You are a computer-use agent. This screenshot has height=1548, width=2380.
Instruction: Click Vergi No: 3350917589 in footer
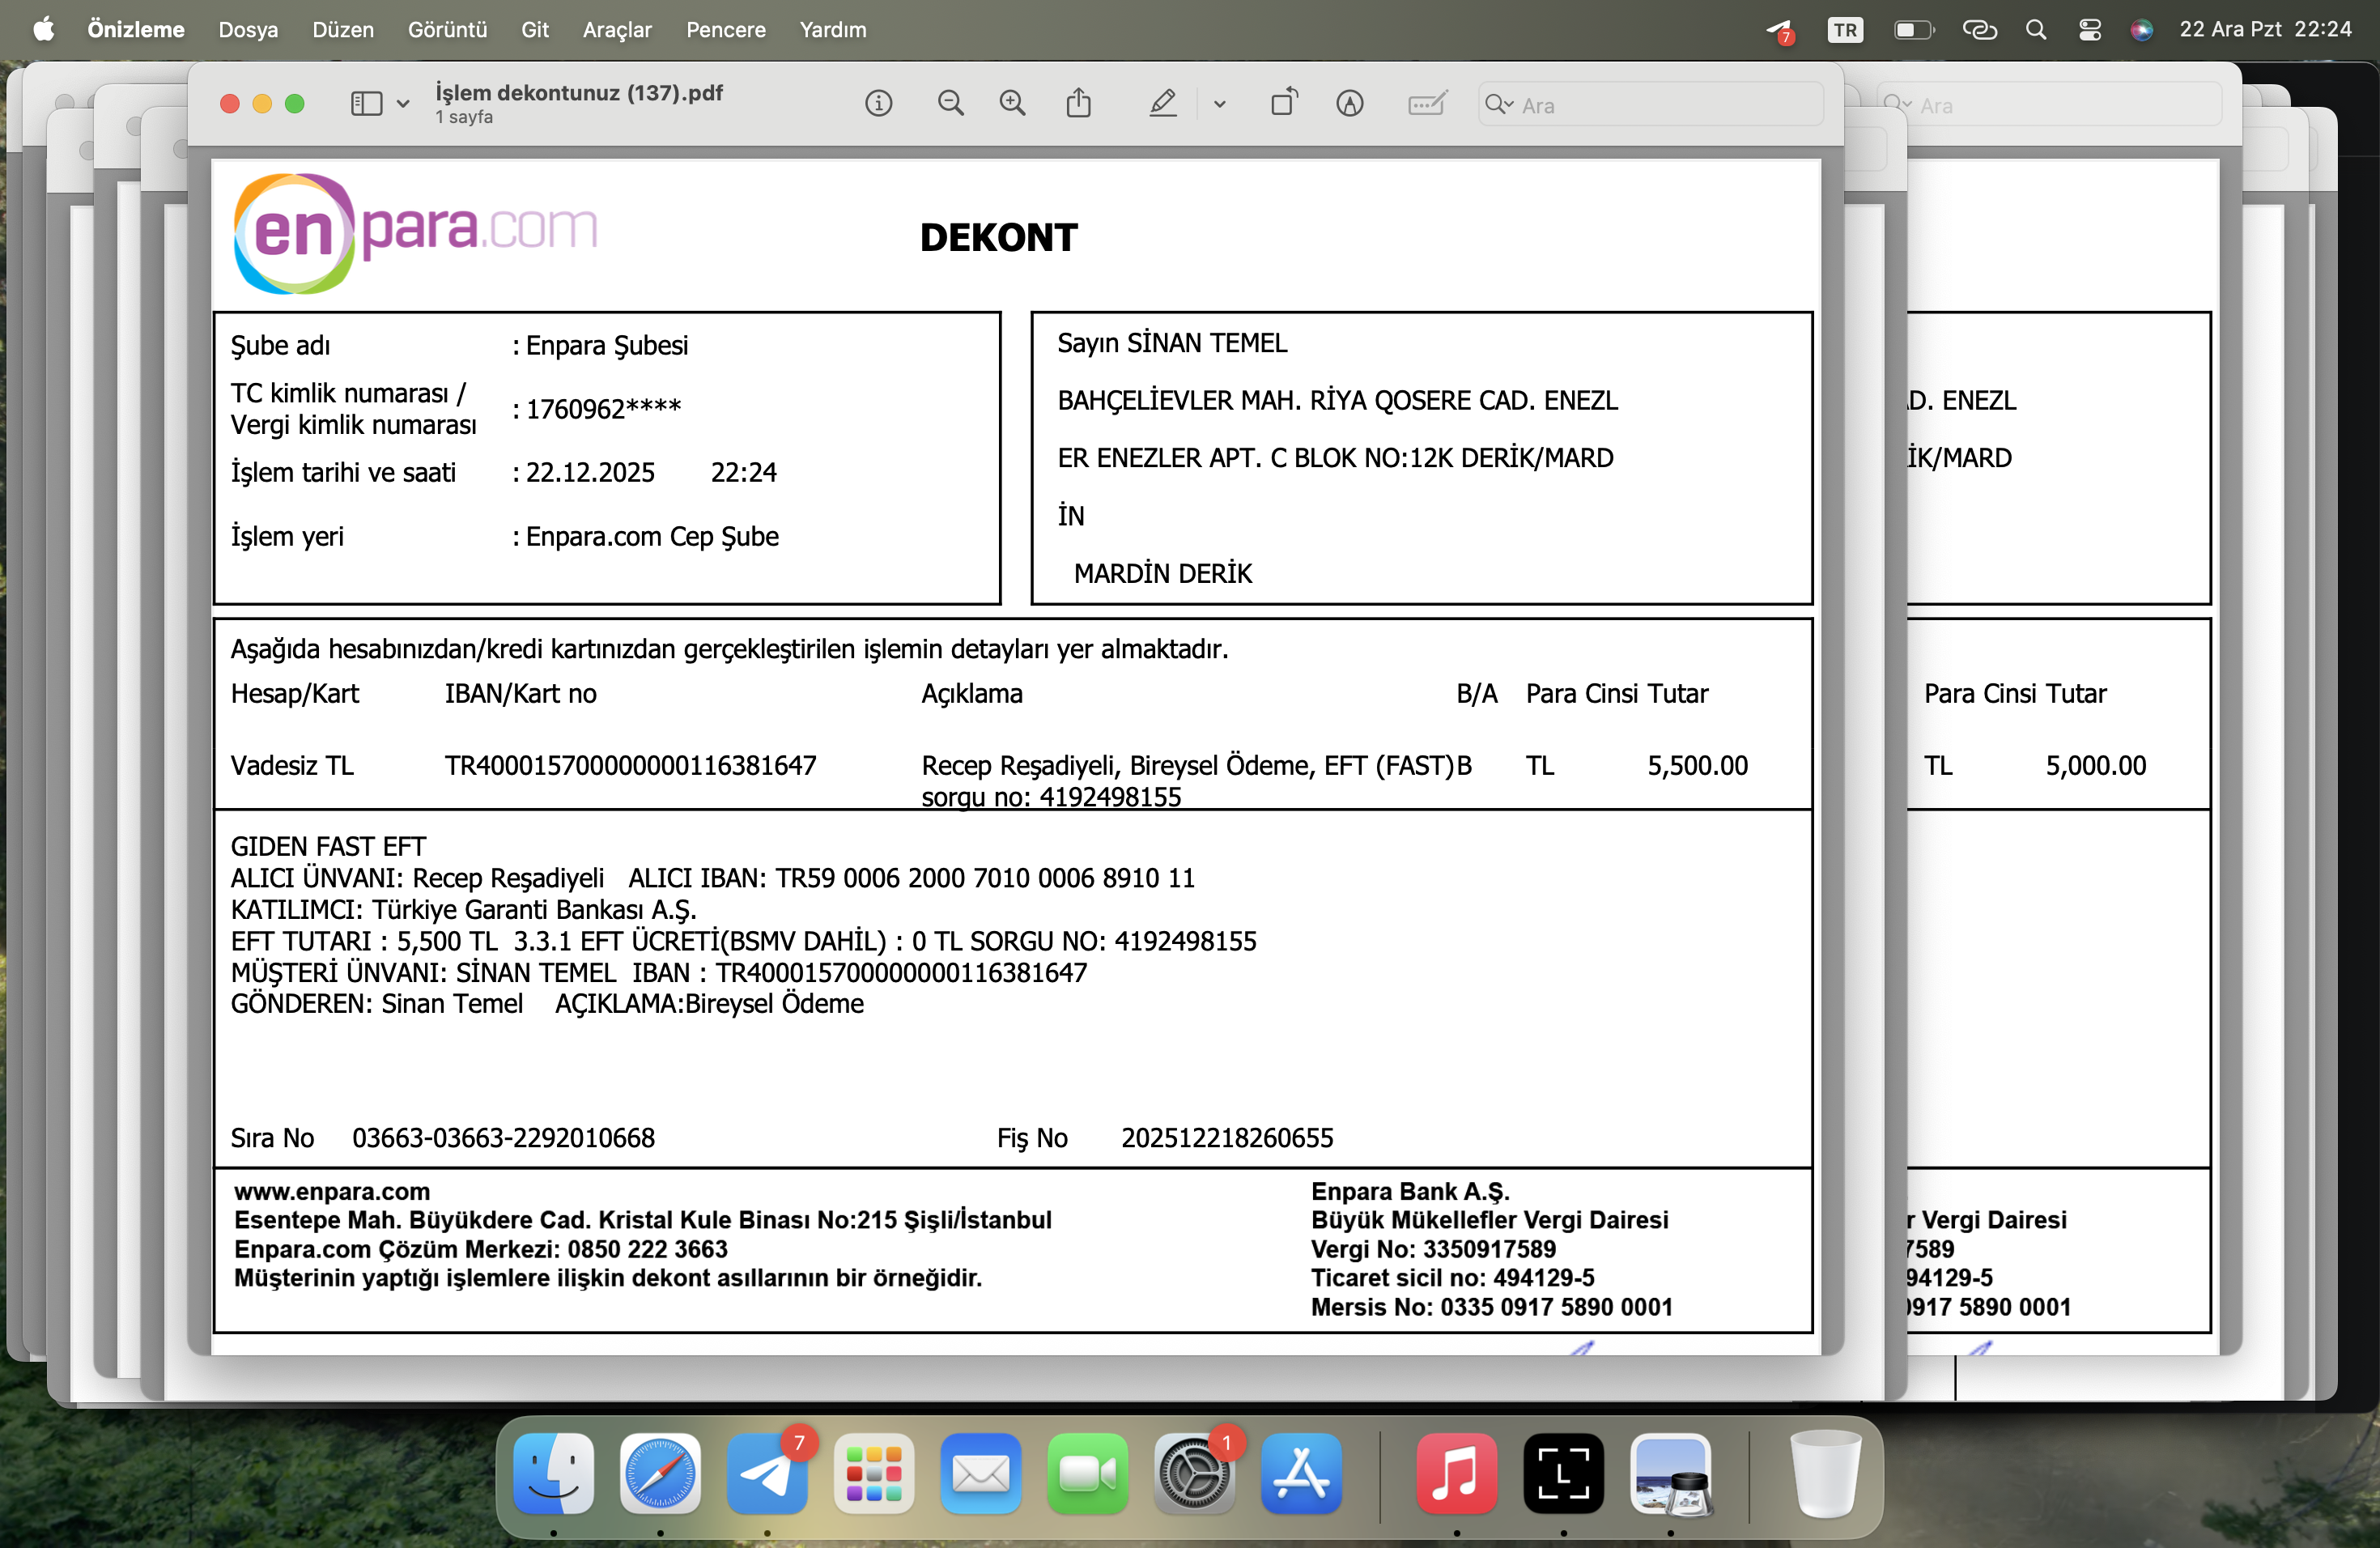tap(1433, 1249)
